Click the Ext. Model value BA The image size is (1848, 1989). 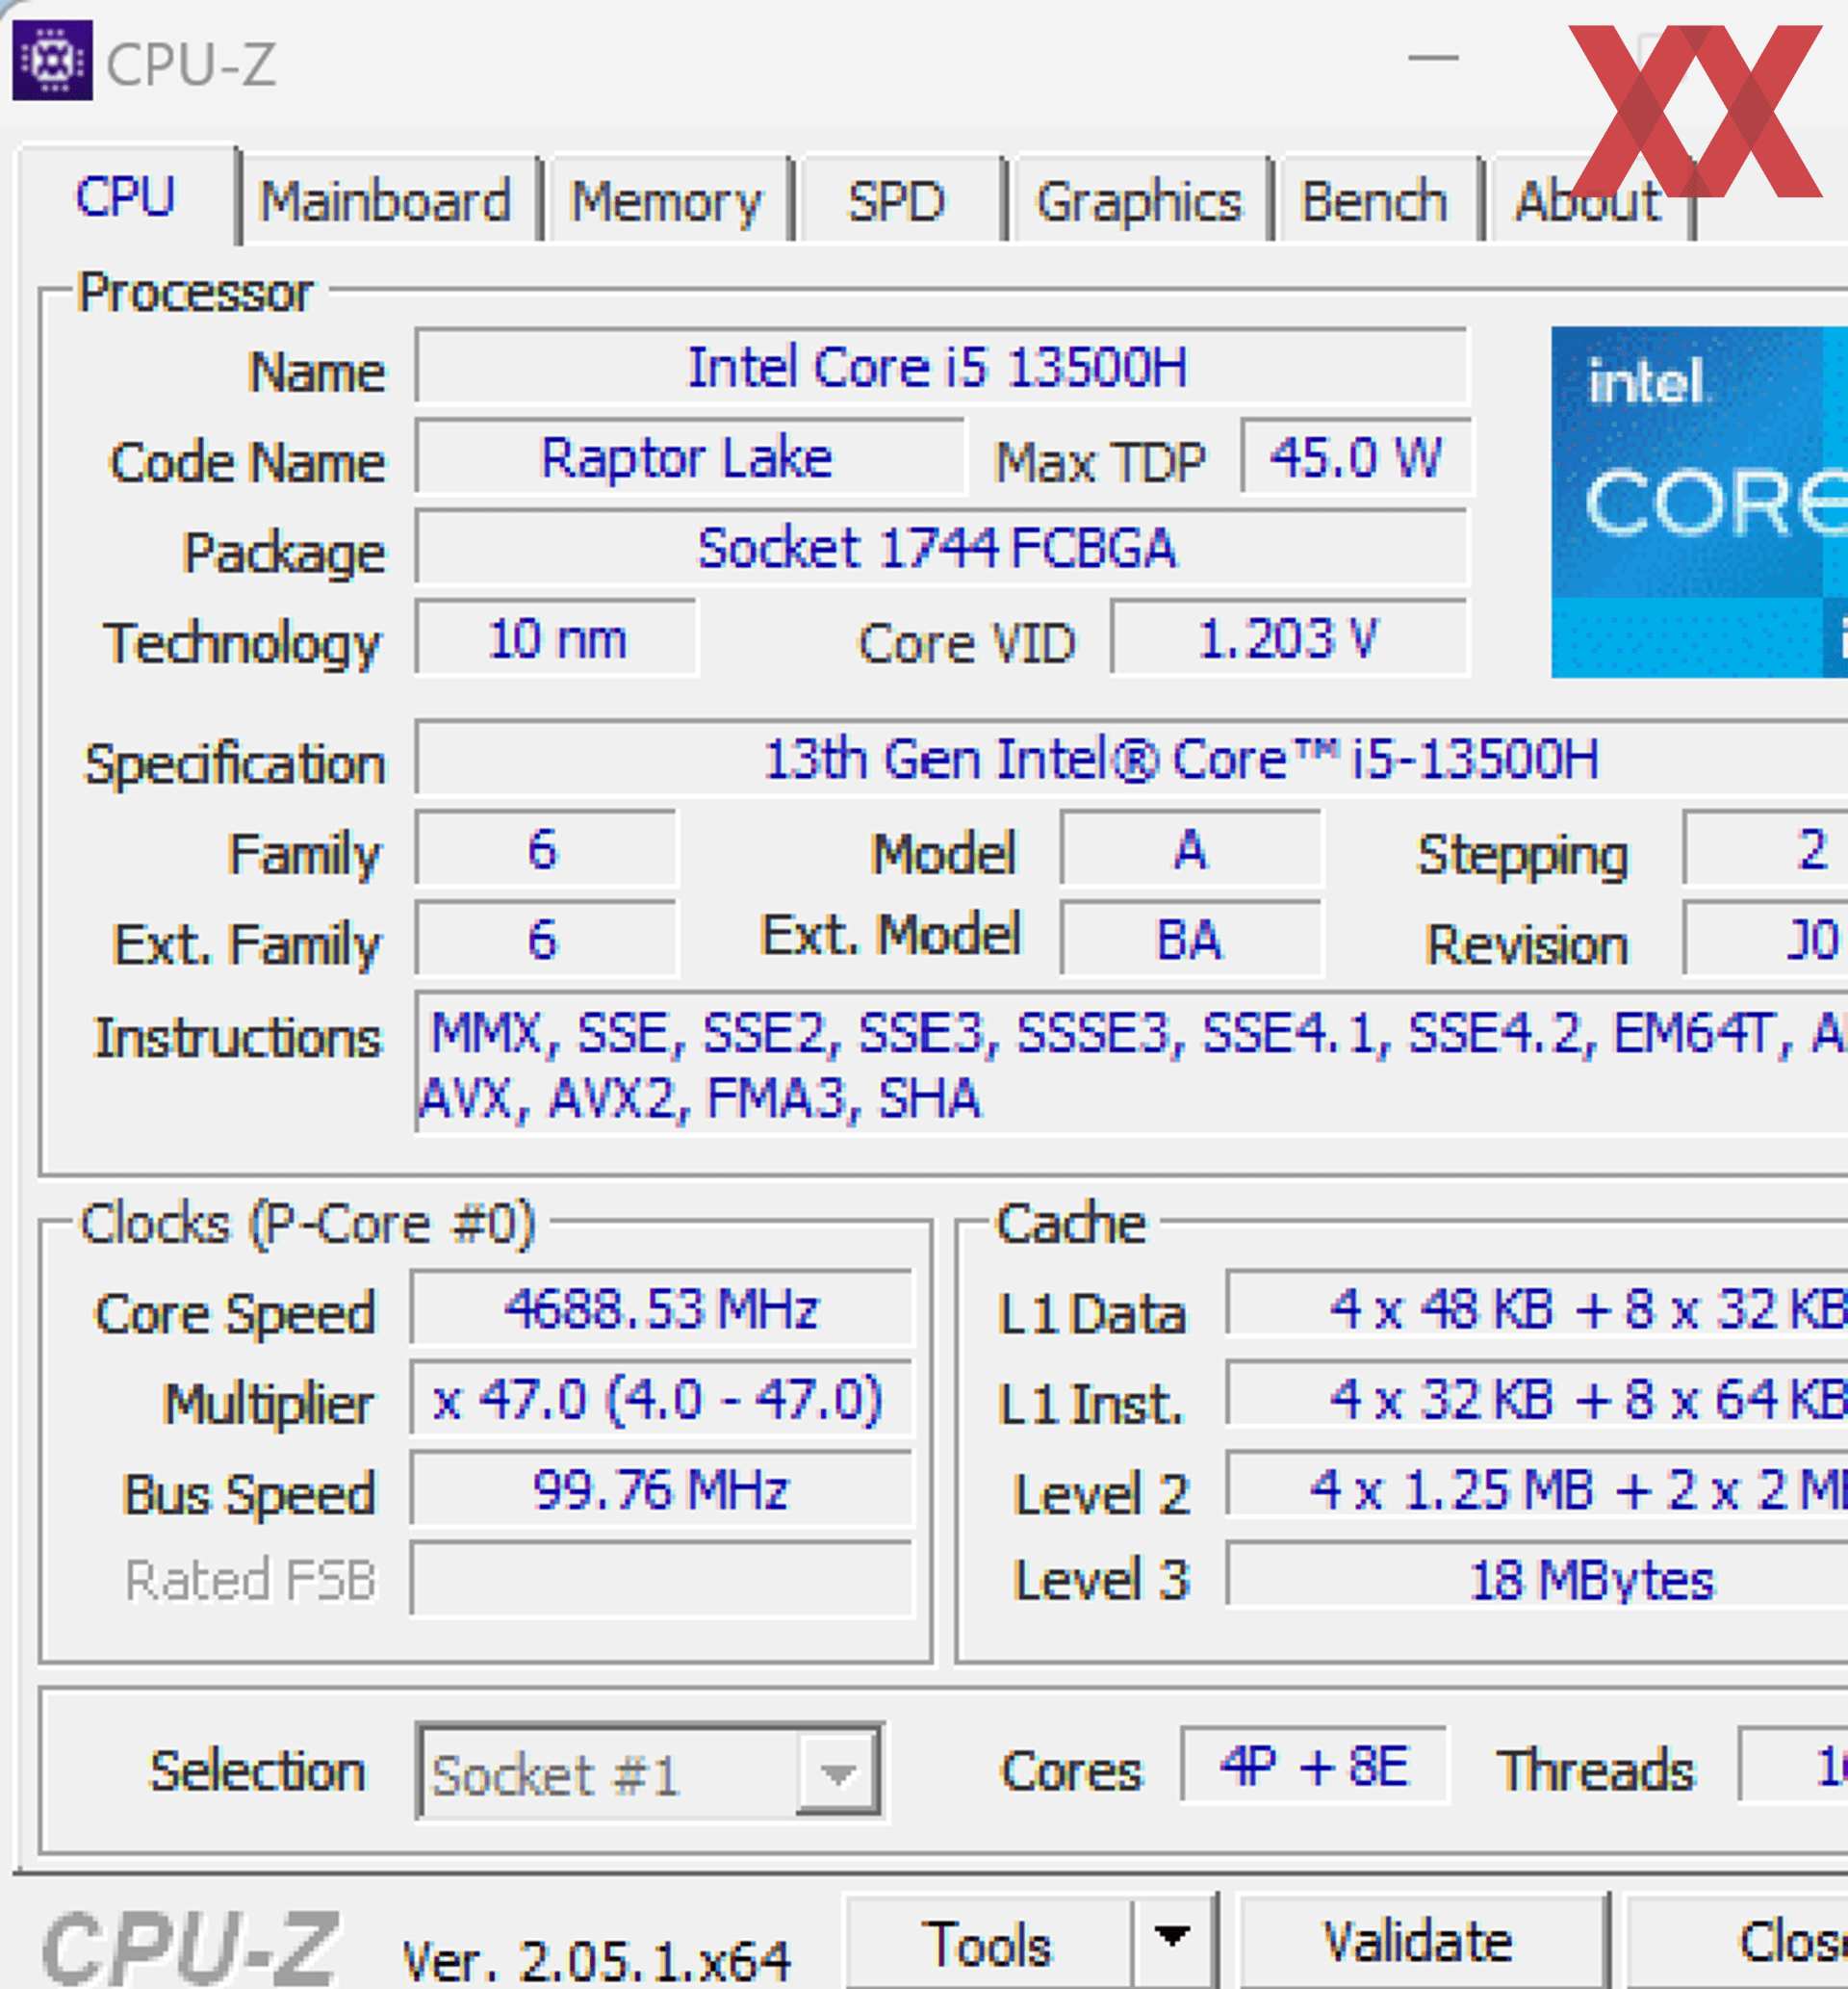coord(1191,939)
